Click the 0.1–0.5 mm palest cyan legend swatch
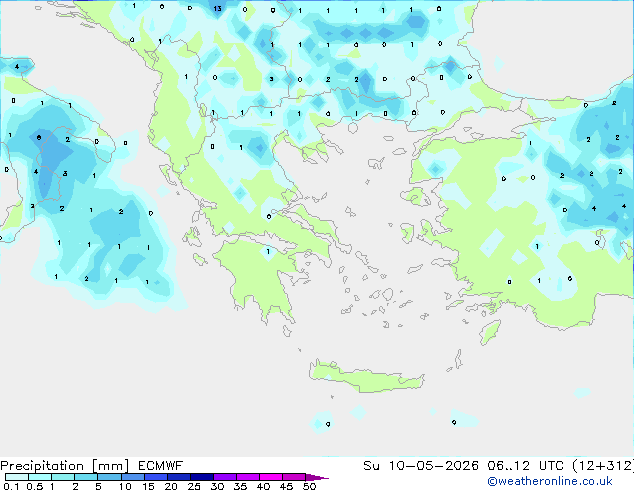Image resolution: width=634 pixels, height=490 pixels. pos(17,477)
